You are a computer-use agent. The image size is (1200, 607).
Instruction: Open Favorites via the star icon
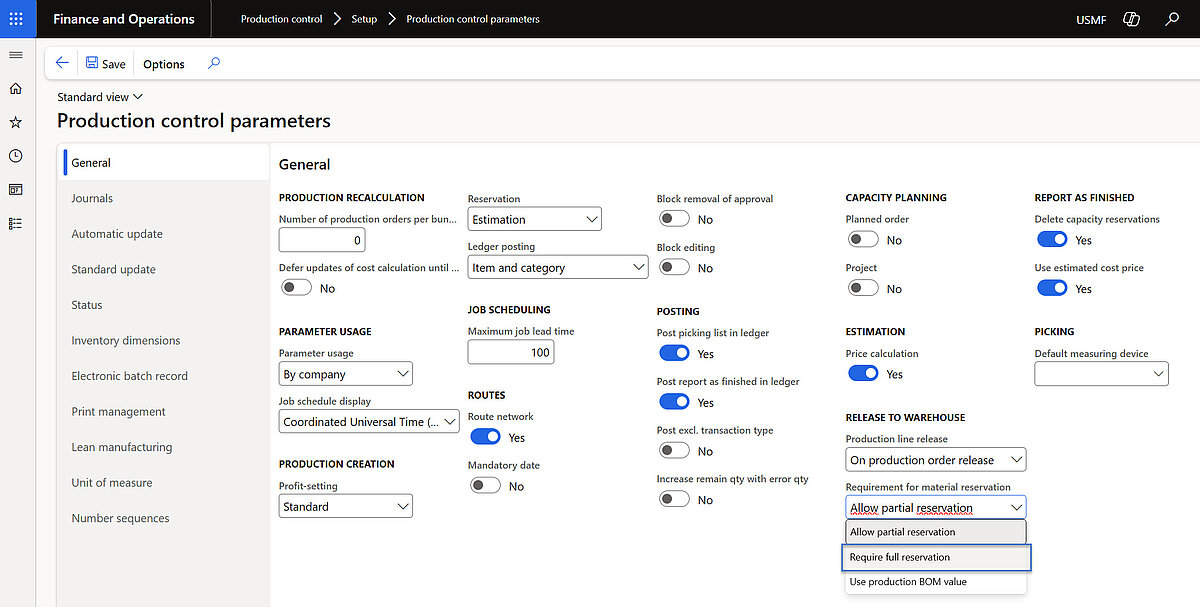[x=15, y=122]
